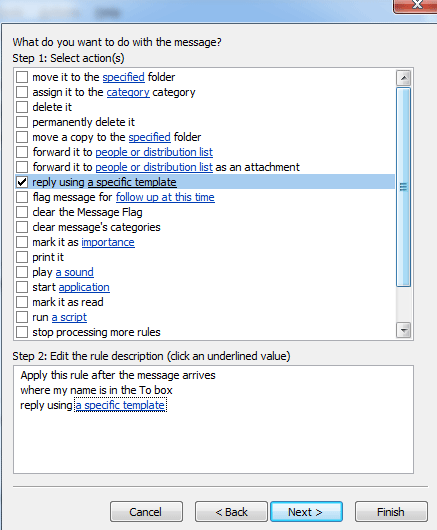Click the 'importance' link

[108, 242]
